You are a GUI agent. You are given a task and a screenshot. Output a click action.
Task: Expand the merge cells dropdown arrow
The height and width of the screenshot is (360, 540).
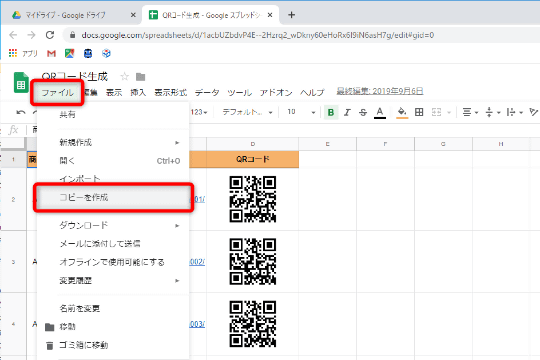pos(449,113)
